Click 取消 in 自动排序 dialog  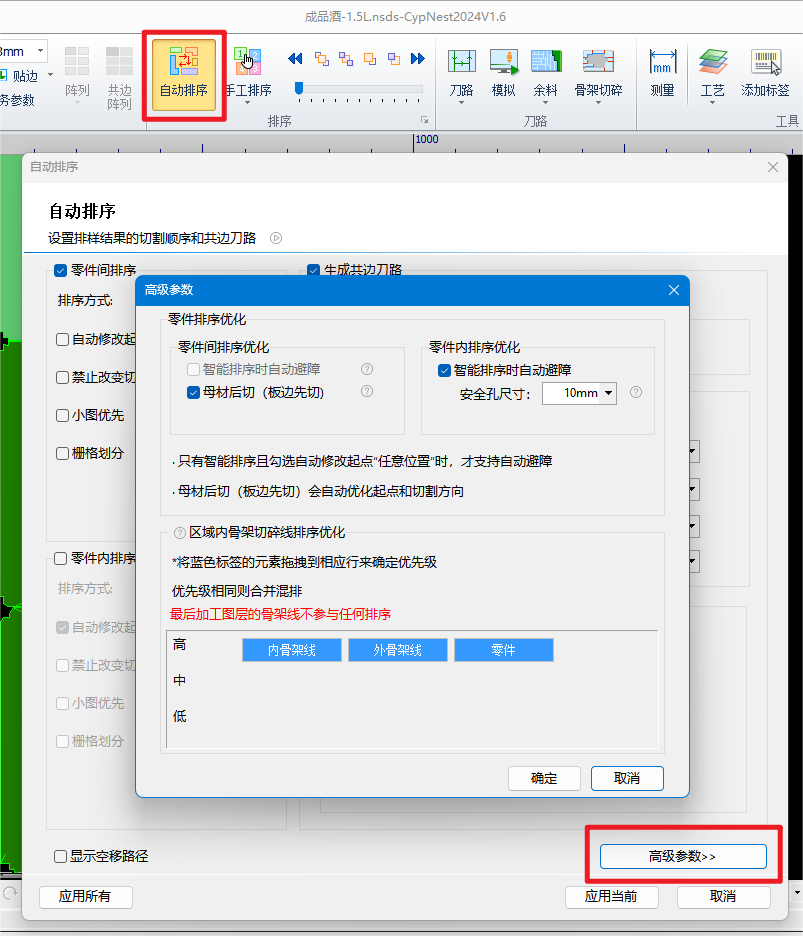tap(723, 897)
